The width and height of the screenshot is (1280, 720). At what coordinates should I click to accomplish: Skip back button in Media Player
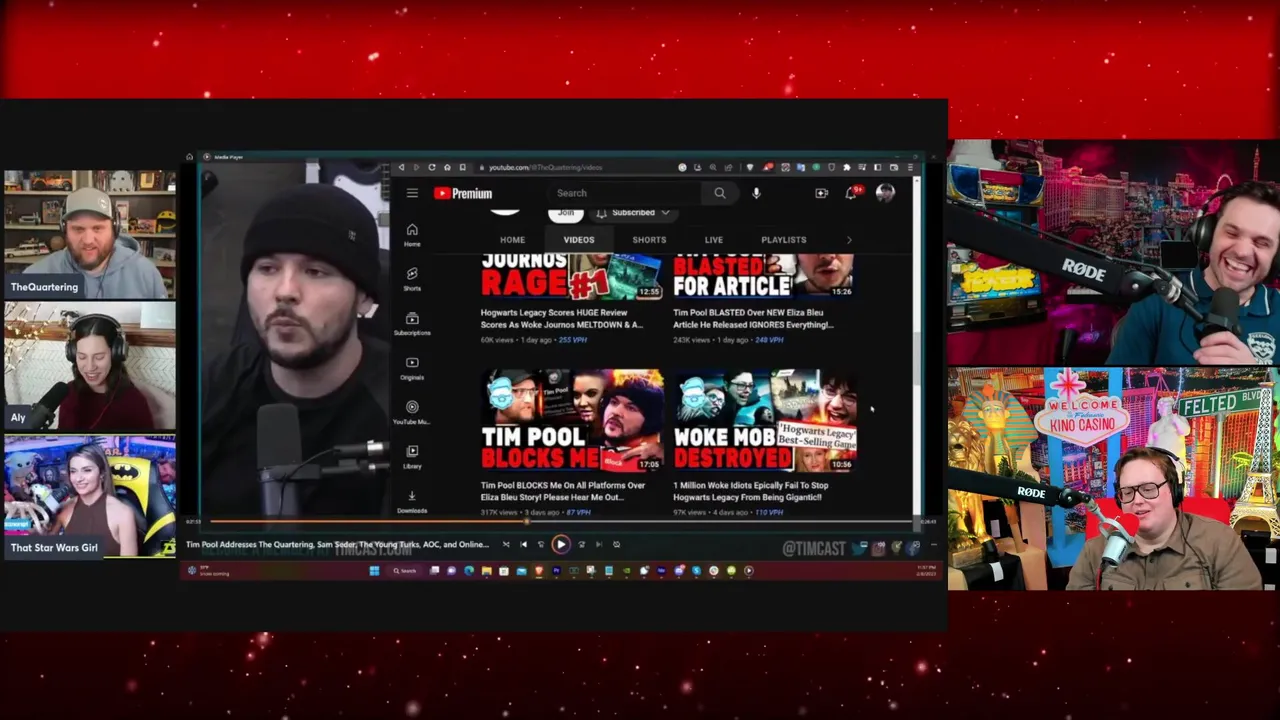tap(541, 544)
